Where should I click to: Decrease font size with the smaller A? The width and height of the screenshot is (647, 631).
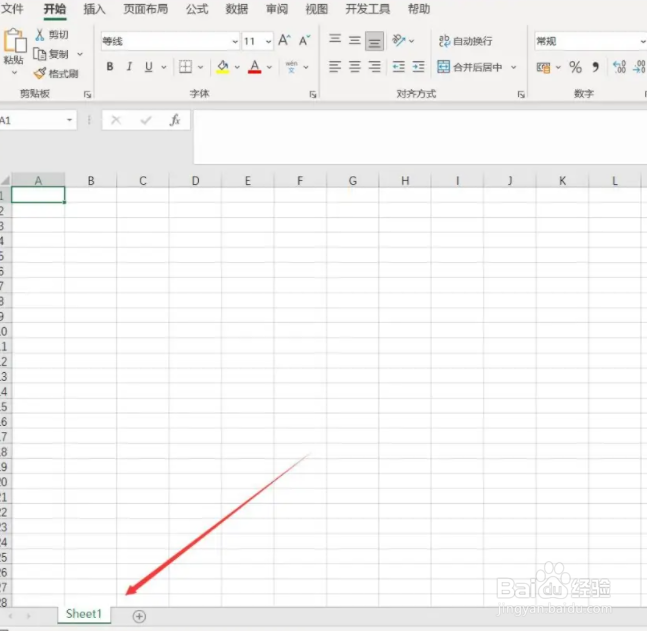click(305, 40)
